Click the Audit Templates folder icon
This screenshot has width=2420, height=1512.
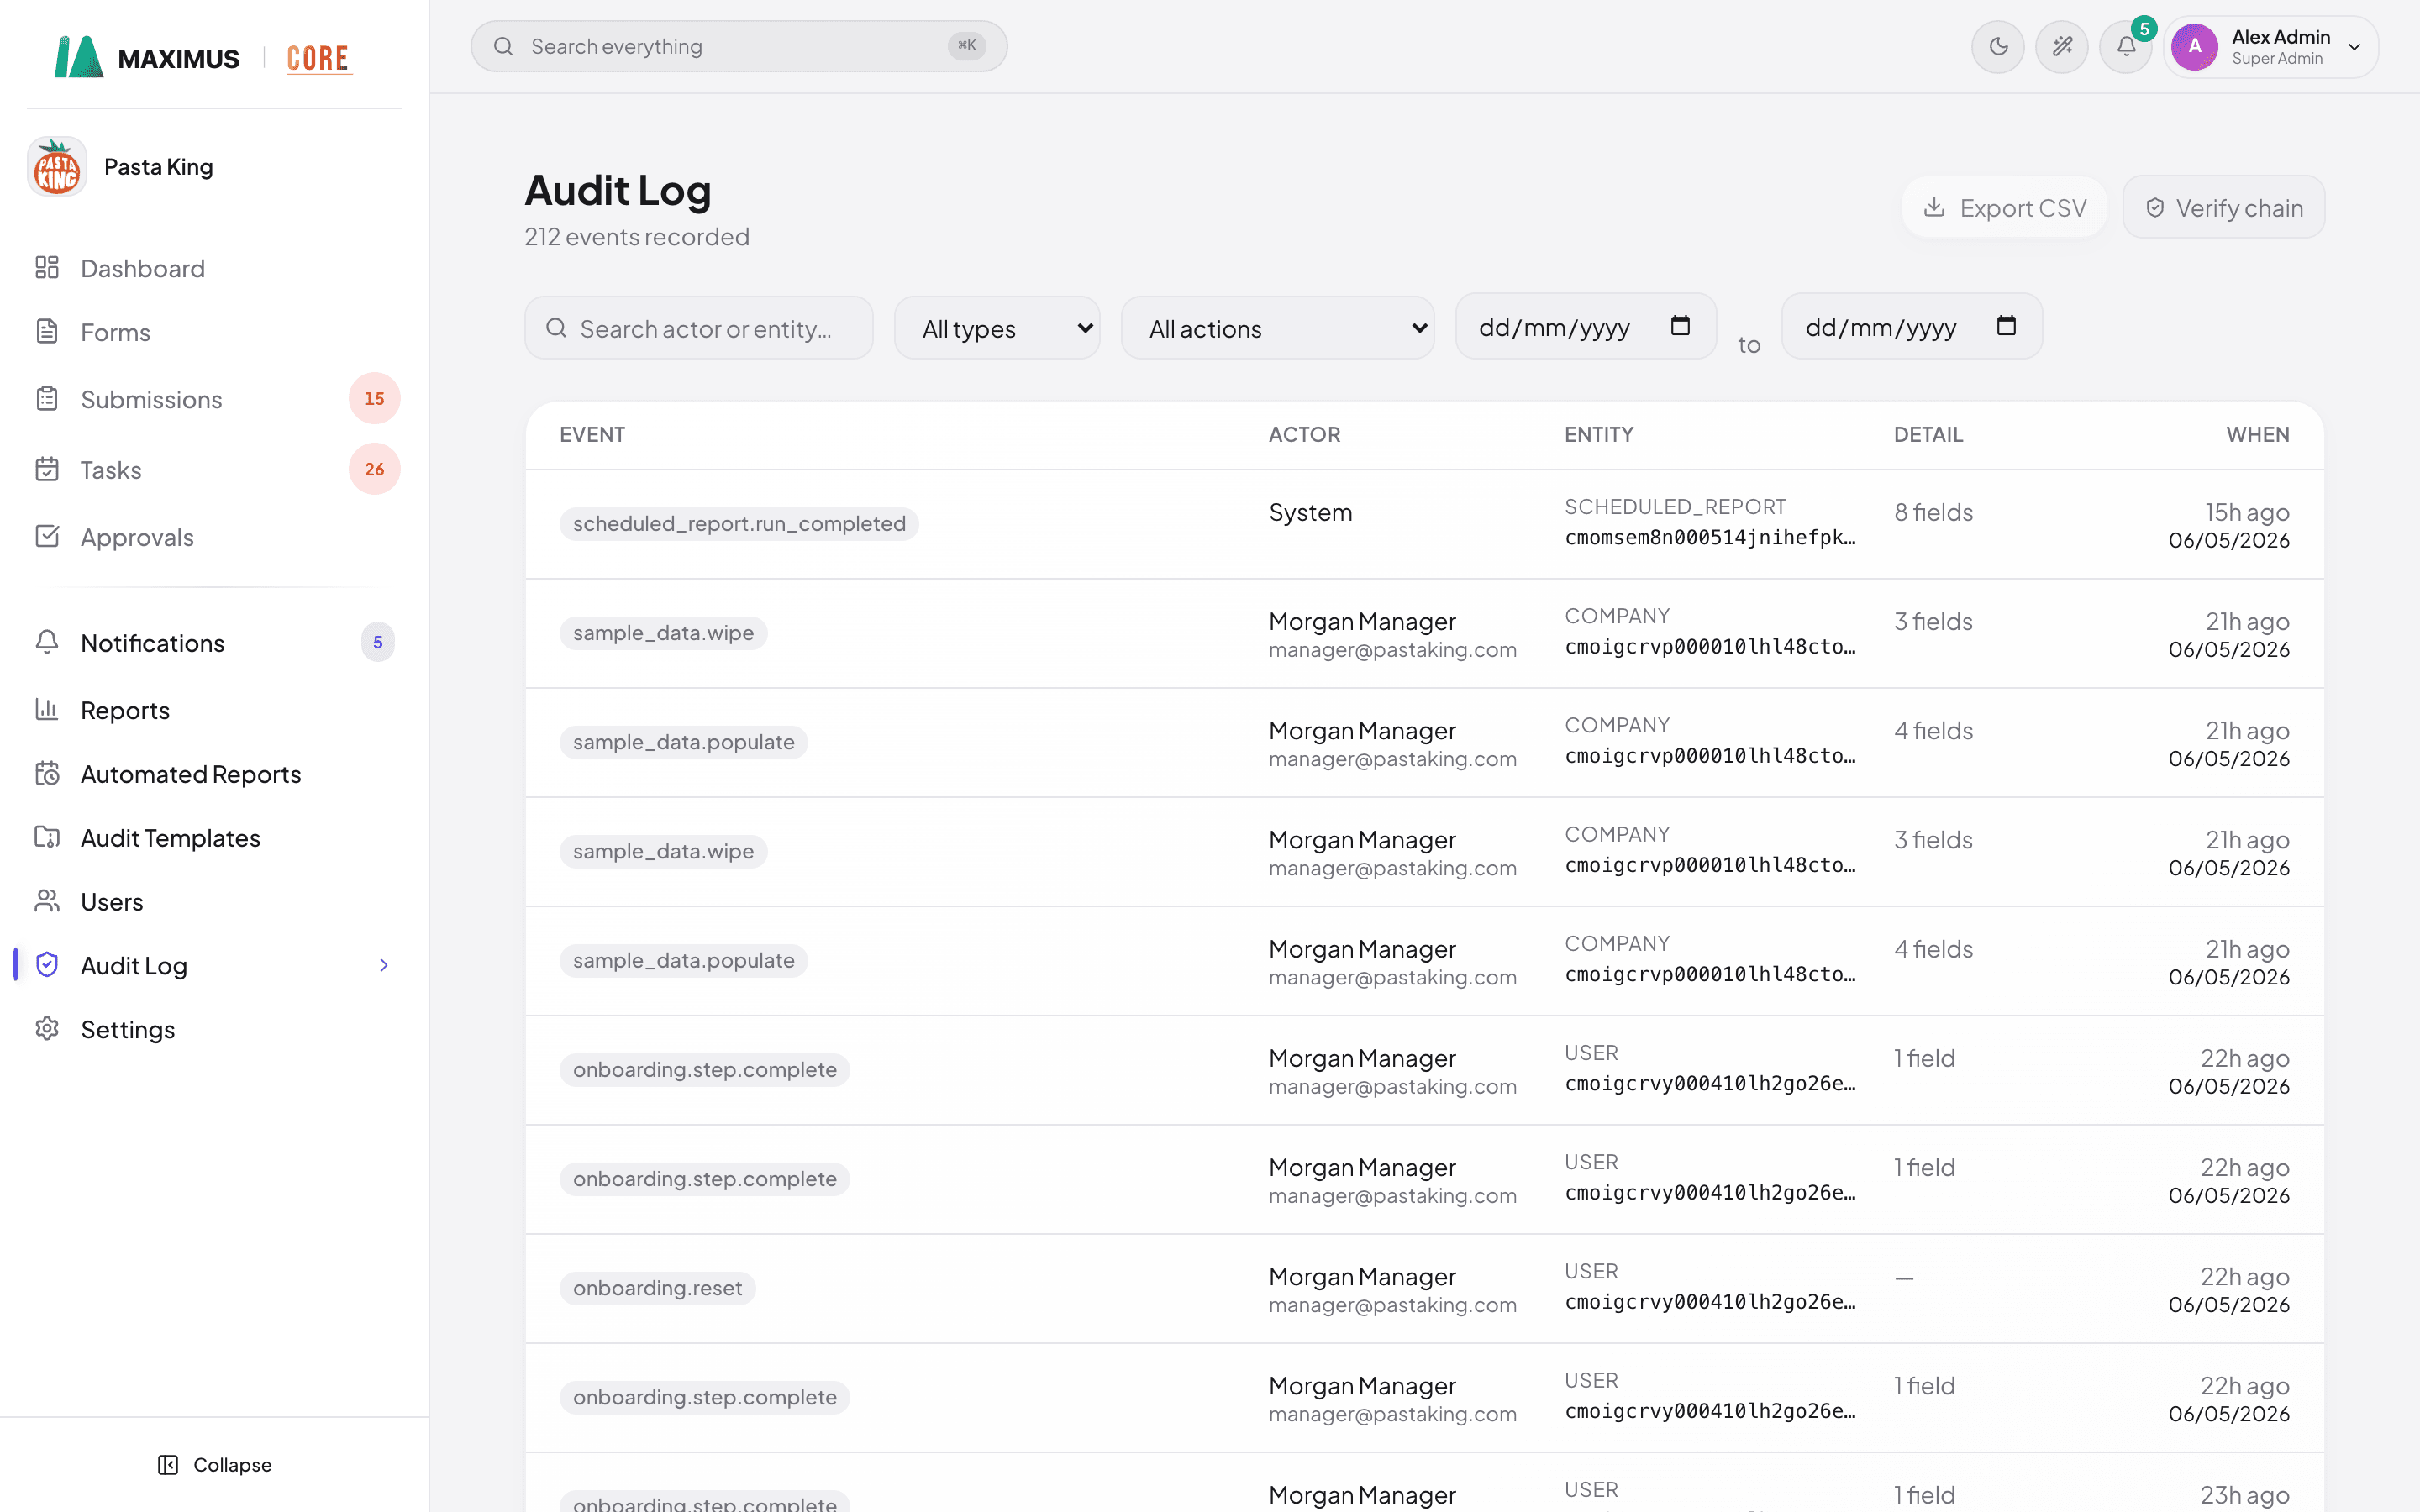point(47,837)
